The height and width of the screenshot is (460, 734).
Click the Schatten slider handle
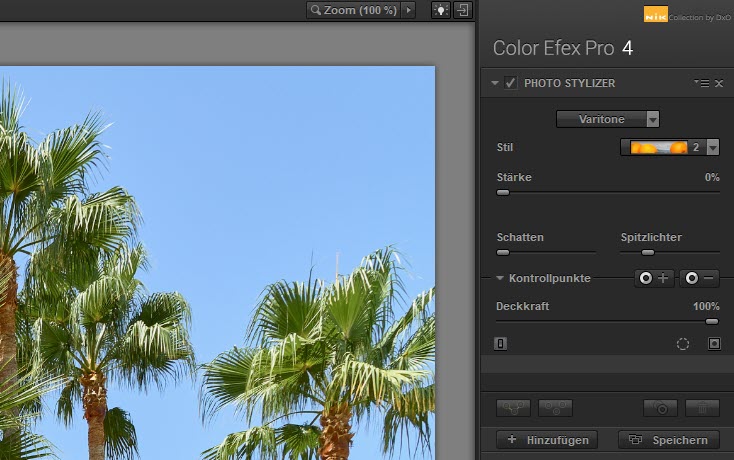tap(503, 253)
